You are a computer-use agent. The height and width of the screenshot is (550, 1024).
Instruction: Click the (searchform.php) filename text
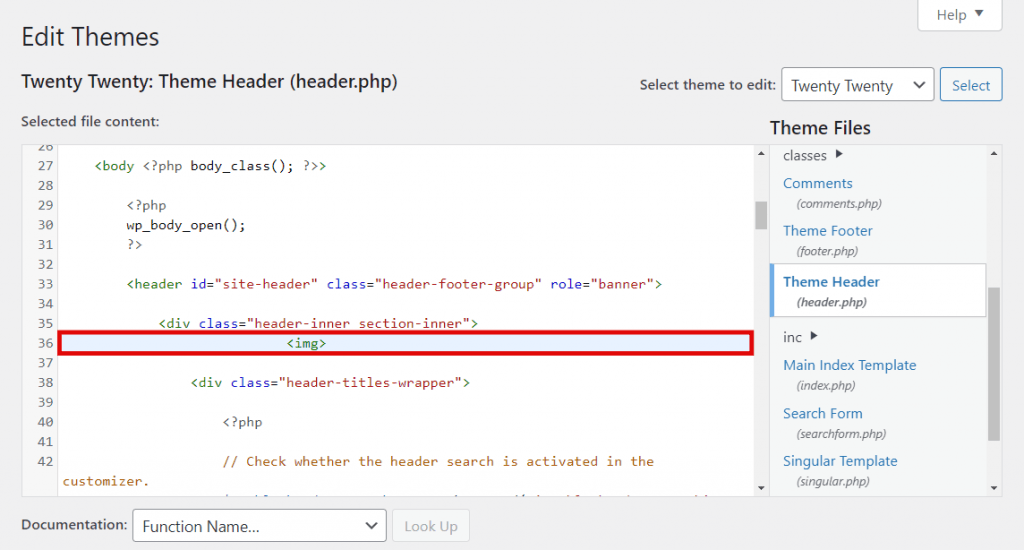(841, 434)
